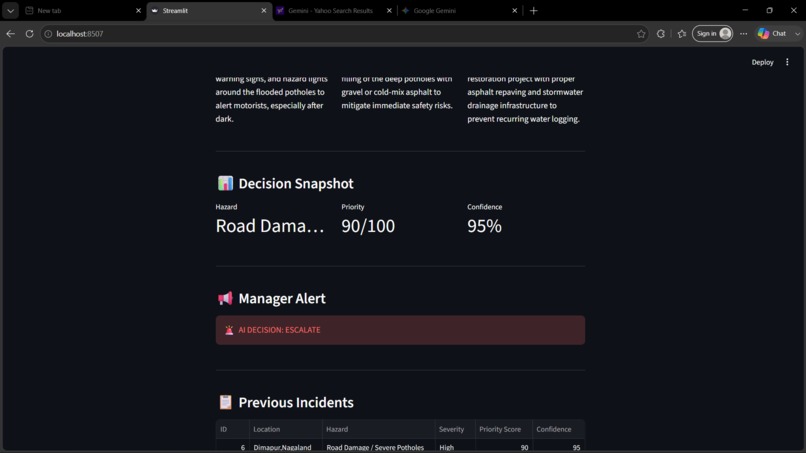Bookmark this page with the star icon
The width and height of the screenshot is (806, 453).
(641, 33)
